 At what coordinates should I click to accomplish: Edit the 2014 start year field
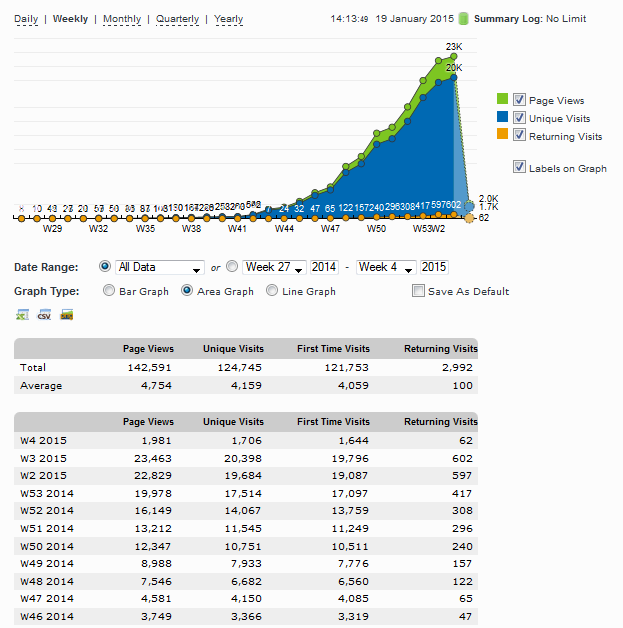[x=324, y=267]
